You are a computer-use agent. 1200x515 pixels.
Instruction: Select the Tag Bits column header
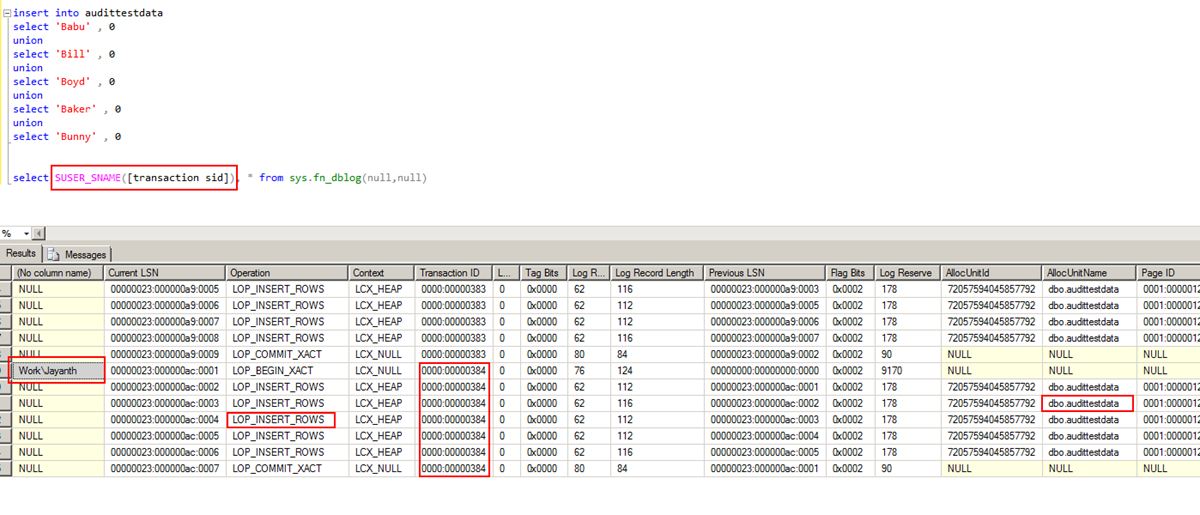pyautogui.click(x=545, y=272)
